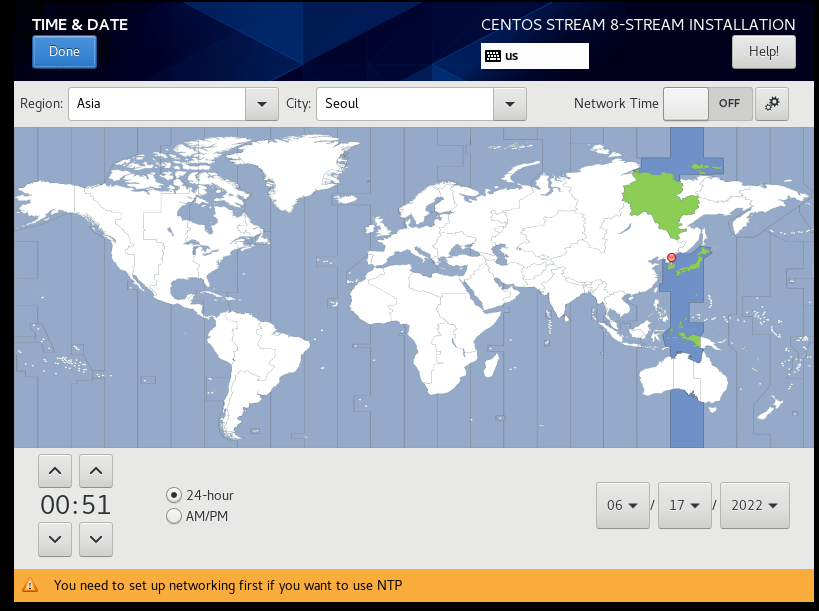Select the 24-hour time format
The image size is (819, 611).
point(200,495)
